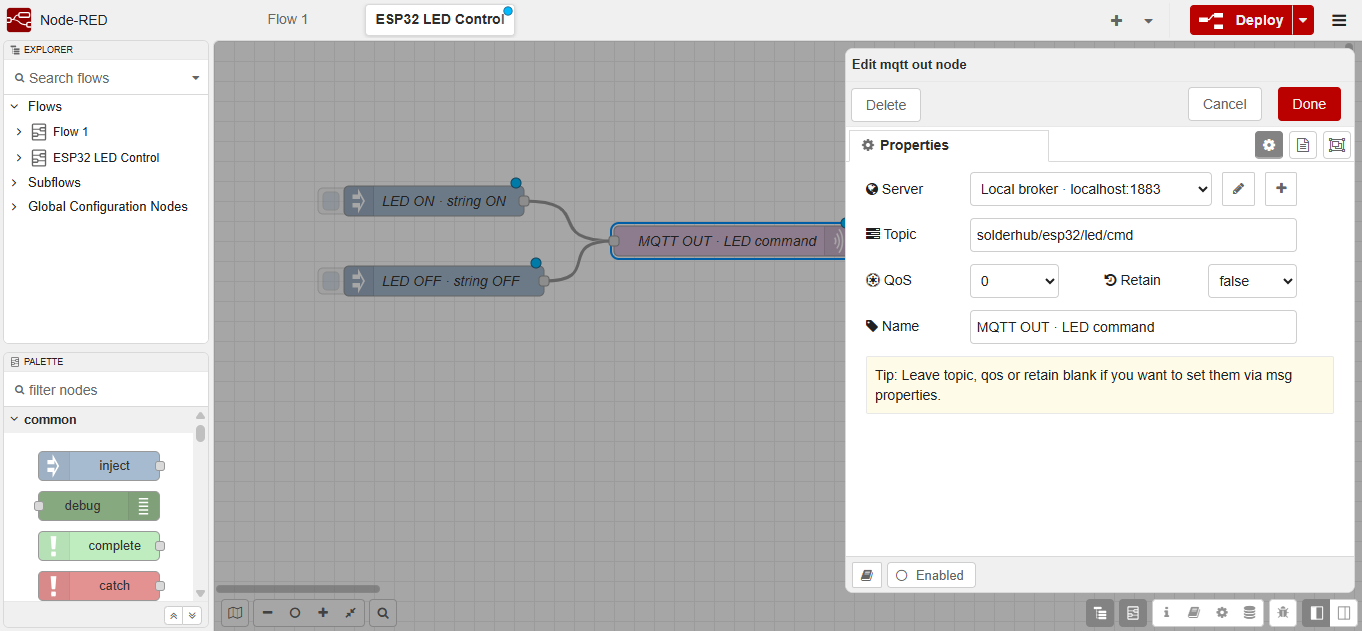Open the hamburger main menu

pos(1339,20)
